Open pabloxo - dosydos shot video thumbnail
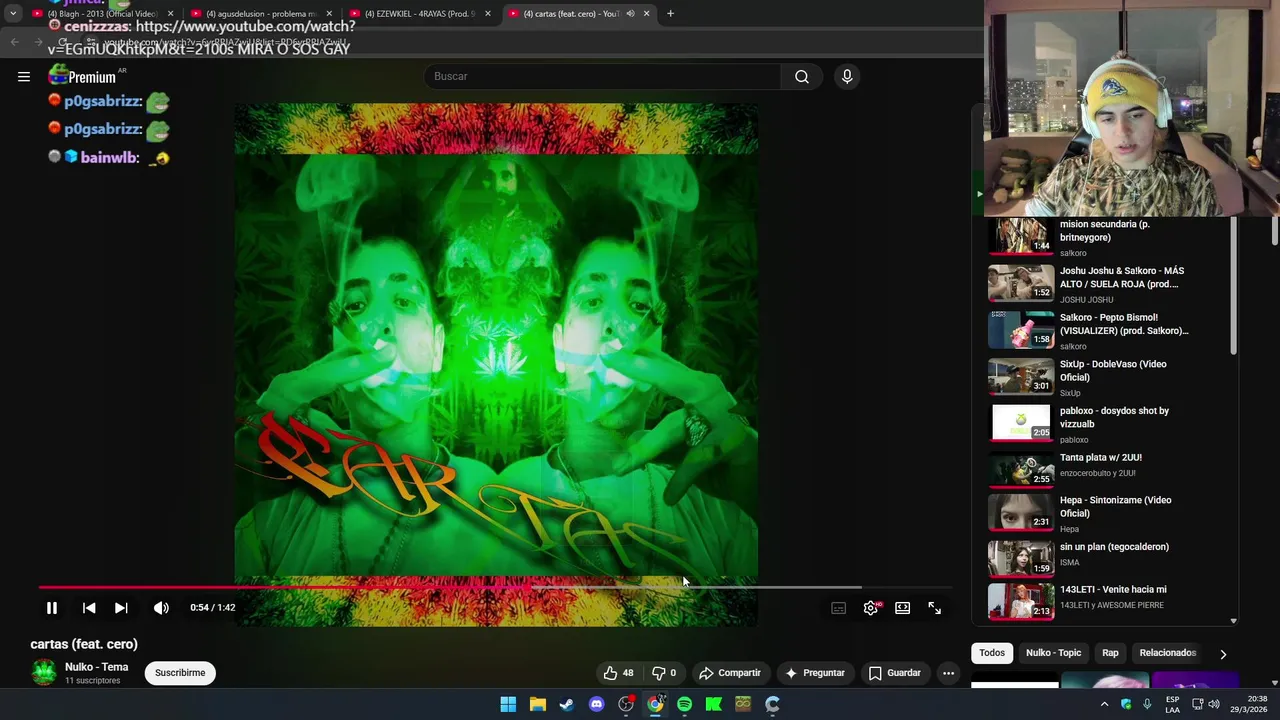Screen dimensions: 1280x720 (1021, 423)
